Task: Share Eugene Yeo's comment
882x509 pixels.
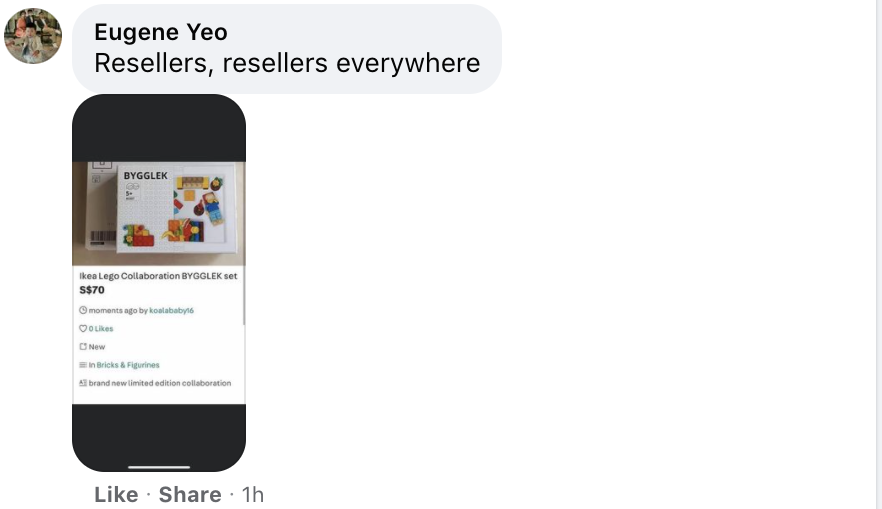Action: coord(190,494)
